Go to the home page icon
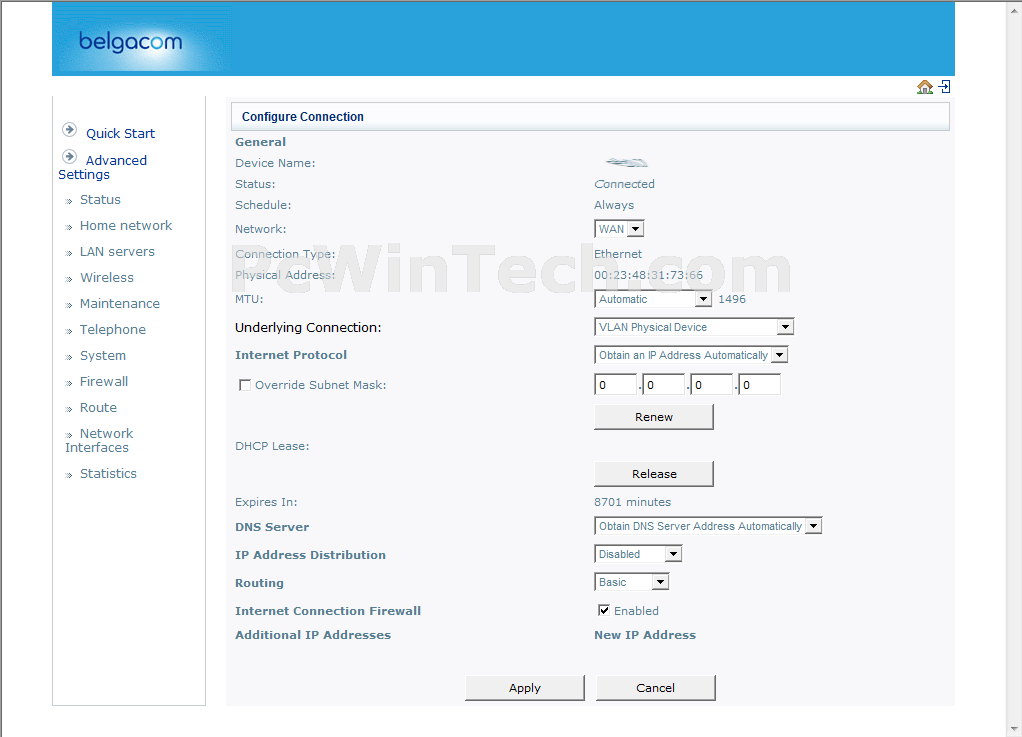1022x737 pixels. [x=924, y=87]
